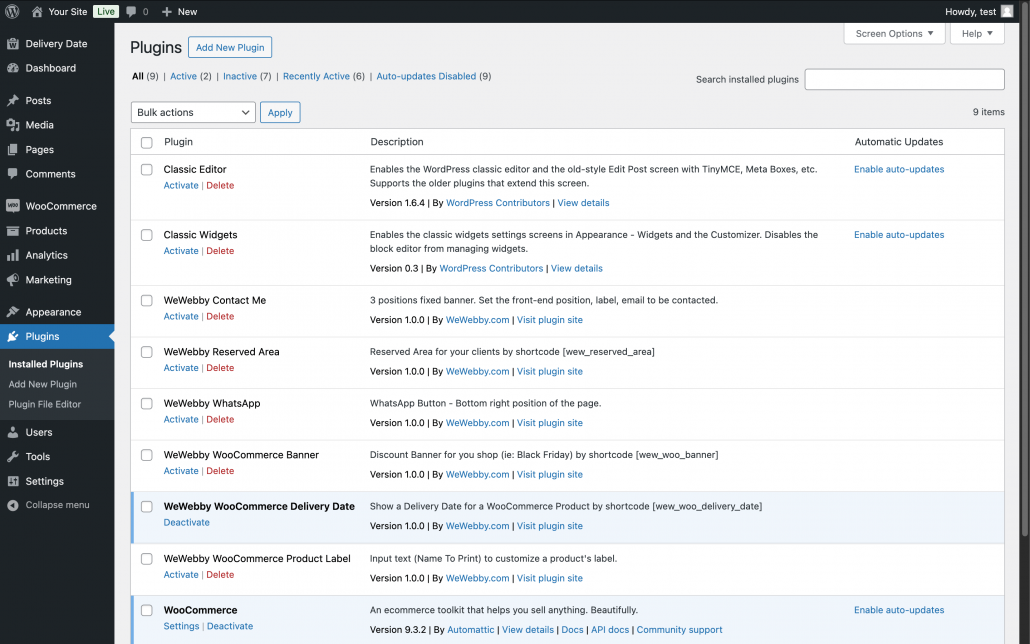Image resolution: width=1030 pixels, height=644 pixels.
Task: Click the Add New Plugin button
Action: [230, 48]
